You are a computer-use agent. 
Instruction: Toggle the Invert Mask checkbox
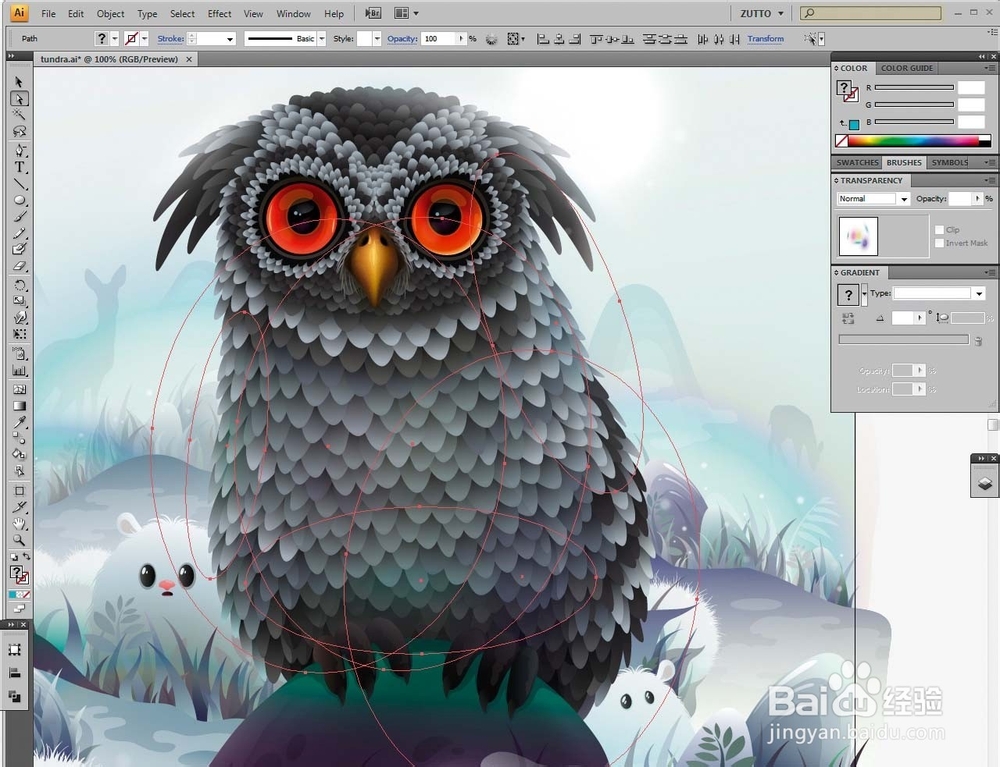click(x=939, y=243)
